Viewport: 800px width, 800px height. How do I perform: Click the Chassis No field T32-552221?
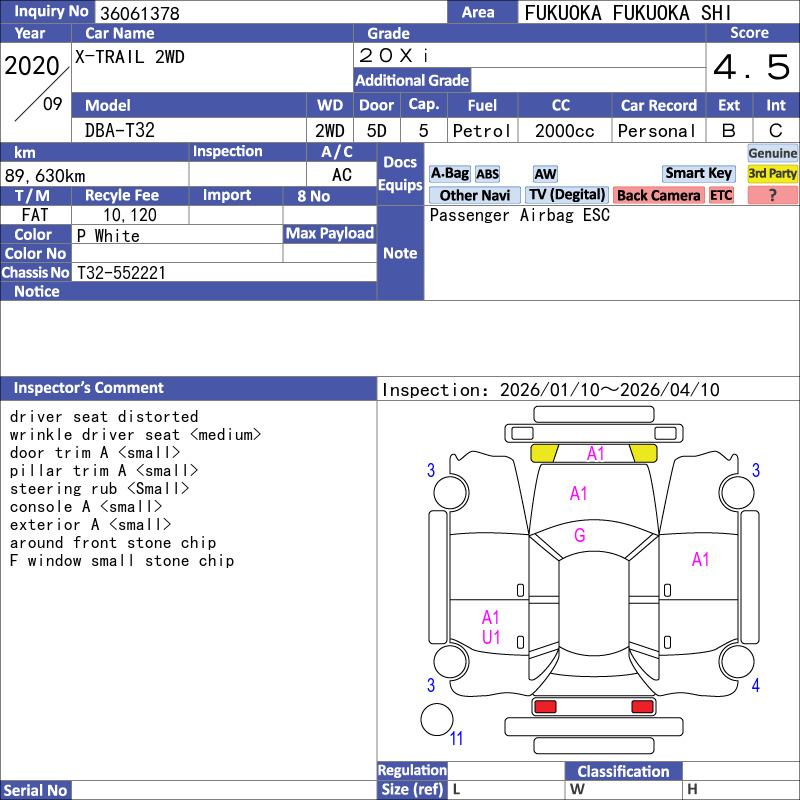click(x=121, y=272)
